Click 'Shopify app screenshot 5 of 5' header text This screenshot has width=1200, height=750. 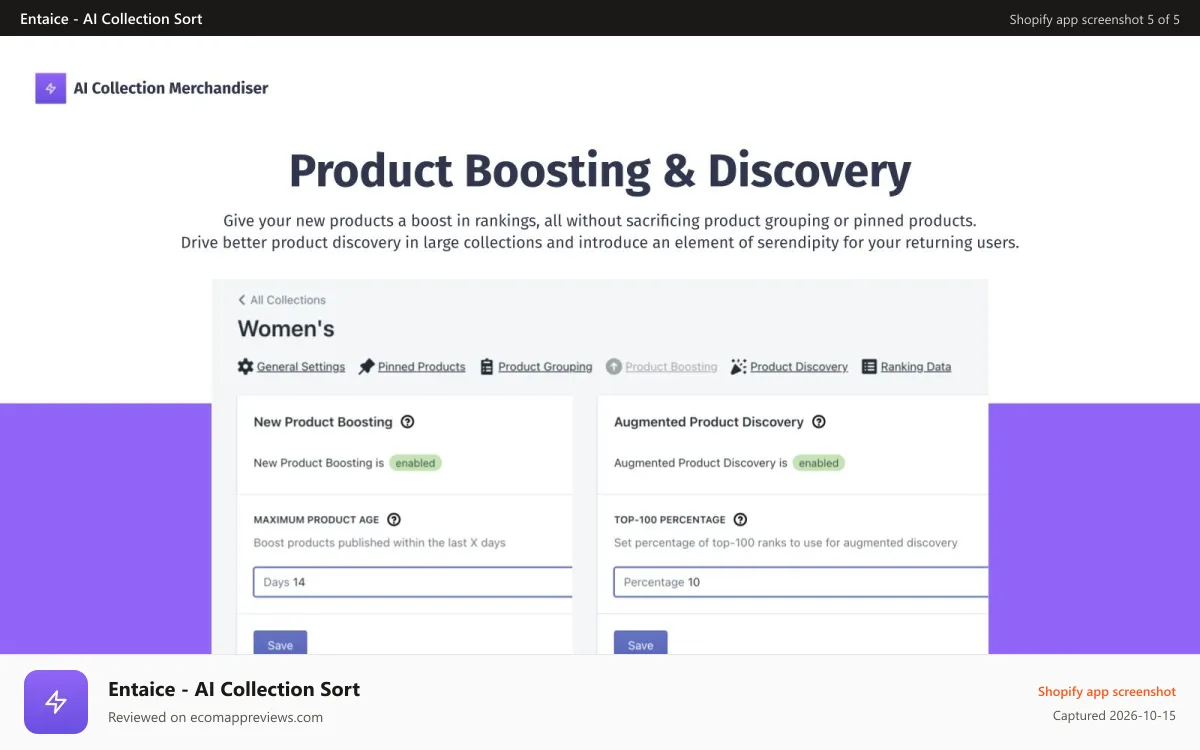[1095, 19]
